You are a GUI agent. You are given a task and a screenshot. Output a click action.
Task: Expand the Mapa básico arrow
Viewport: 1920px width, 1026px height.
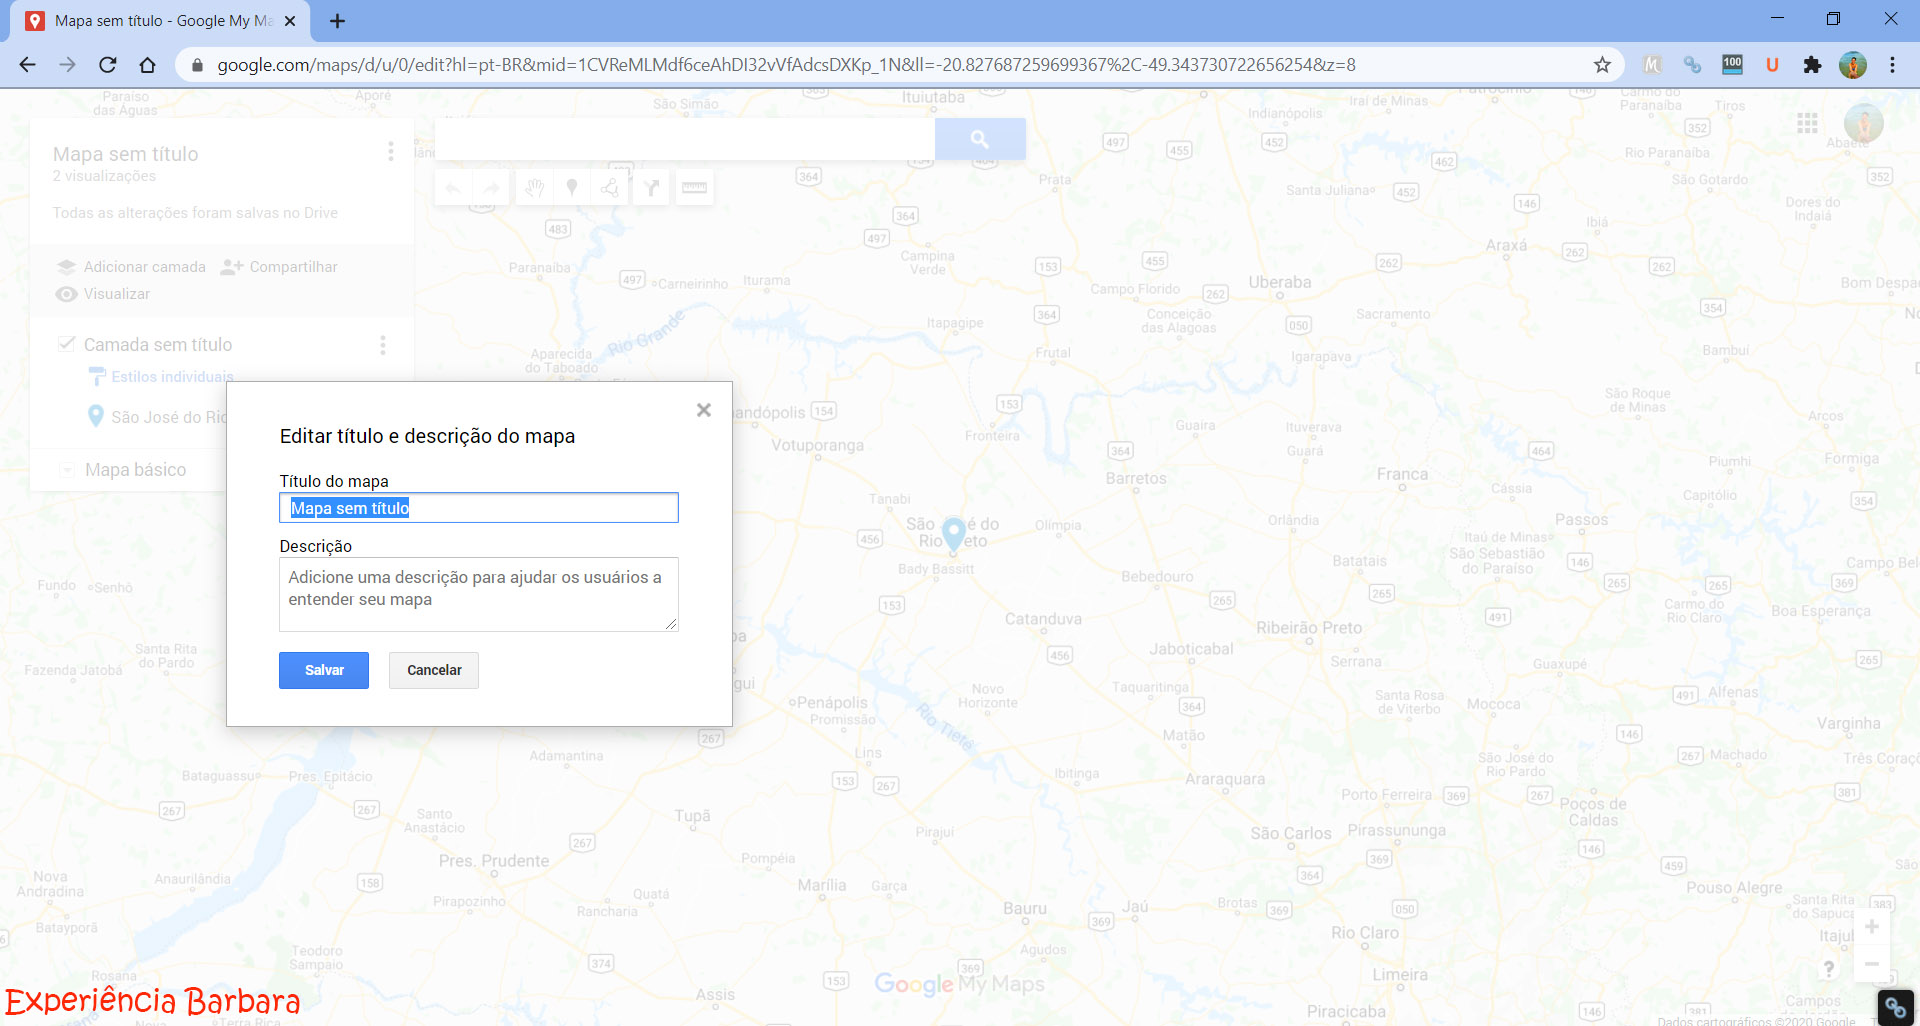click(x=66, y=470)
